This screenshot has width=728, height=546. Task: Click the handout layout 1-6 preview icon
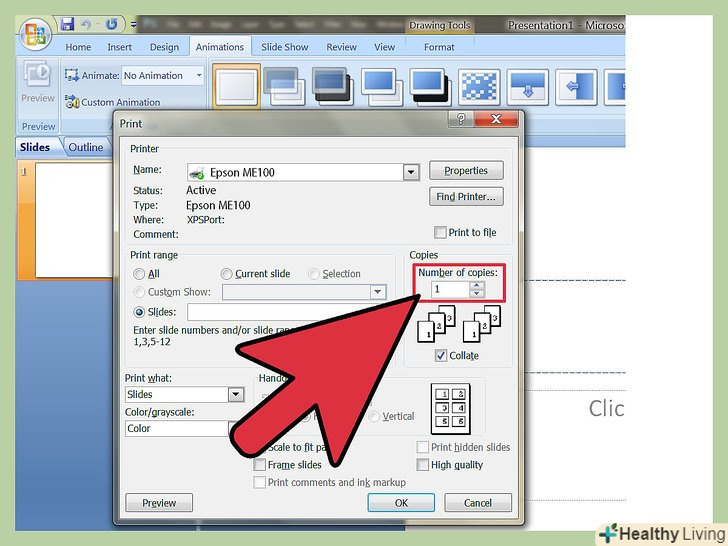(x=450, y=409)
